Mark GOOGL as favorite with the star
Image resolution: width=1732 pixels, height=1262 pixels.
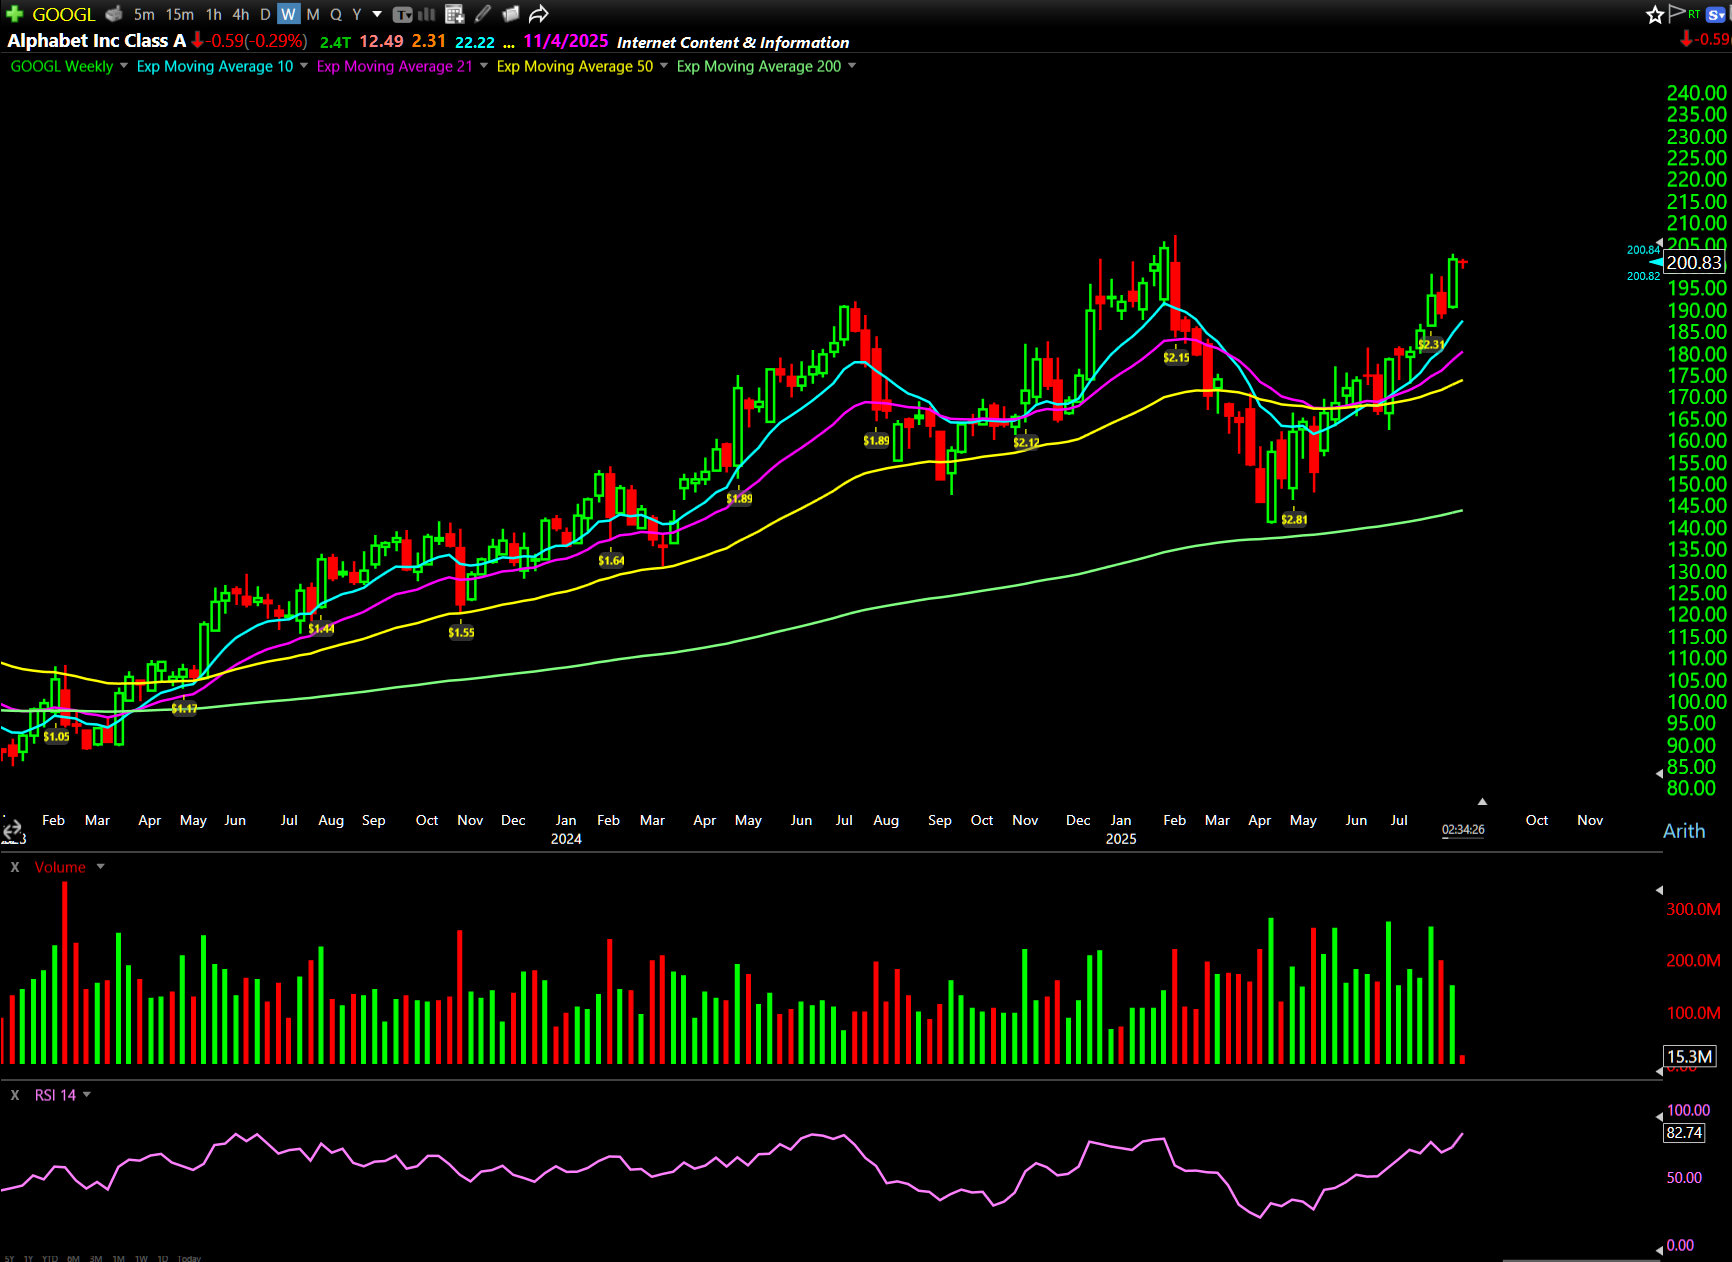tap(1655, 14)
